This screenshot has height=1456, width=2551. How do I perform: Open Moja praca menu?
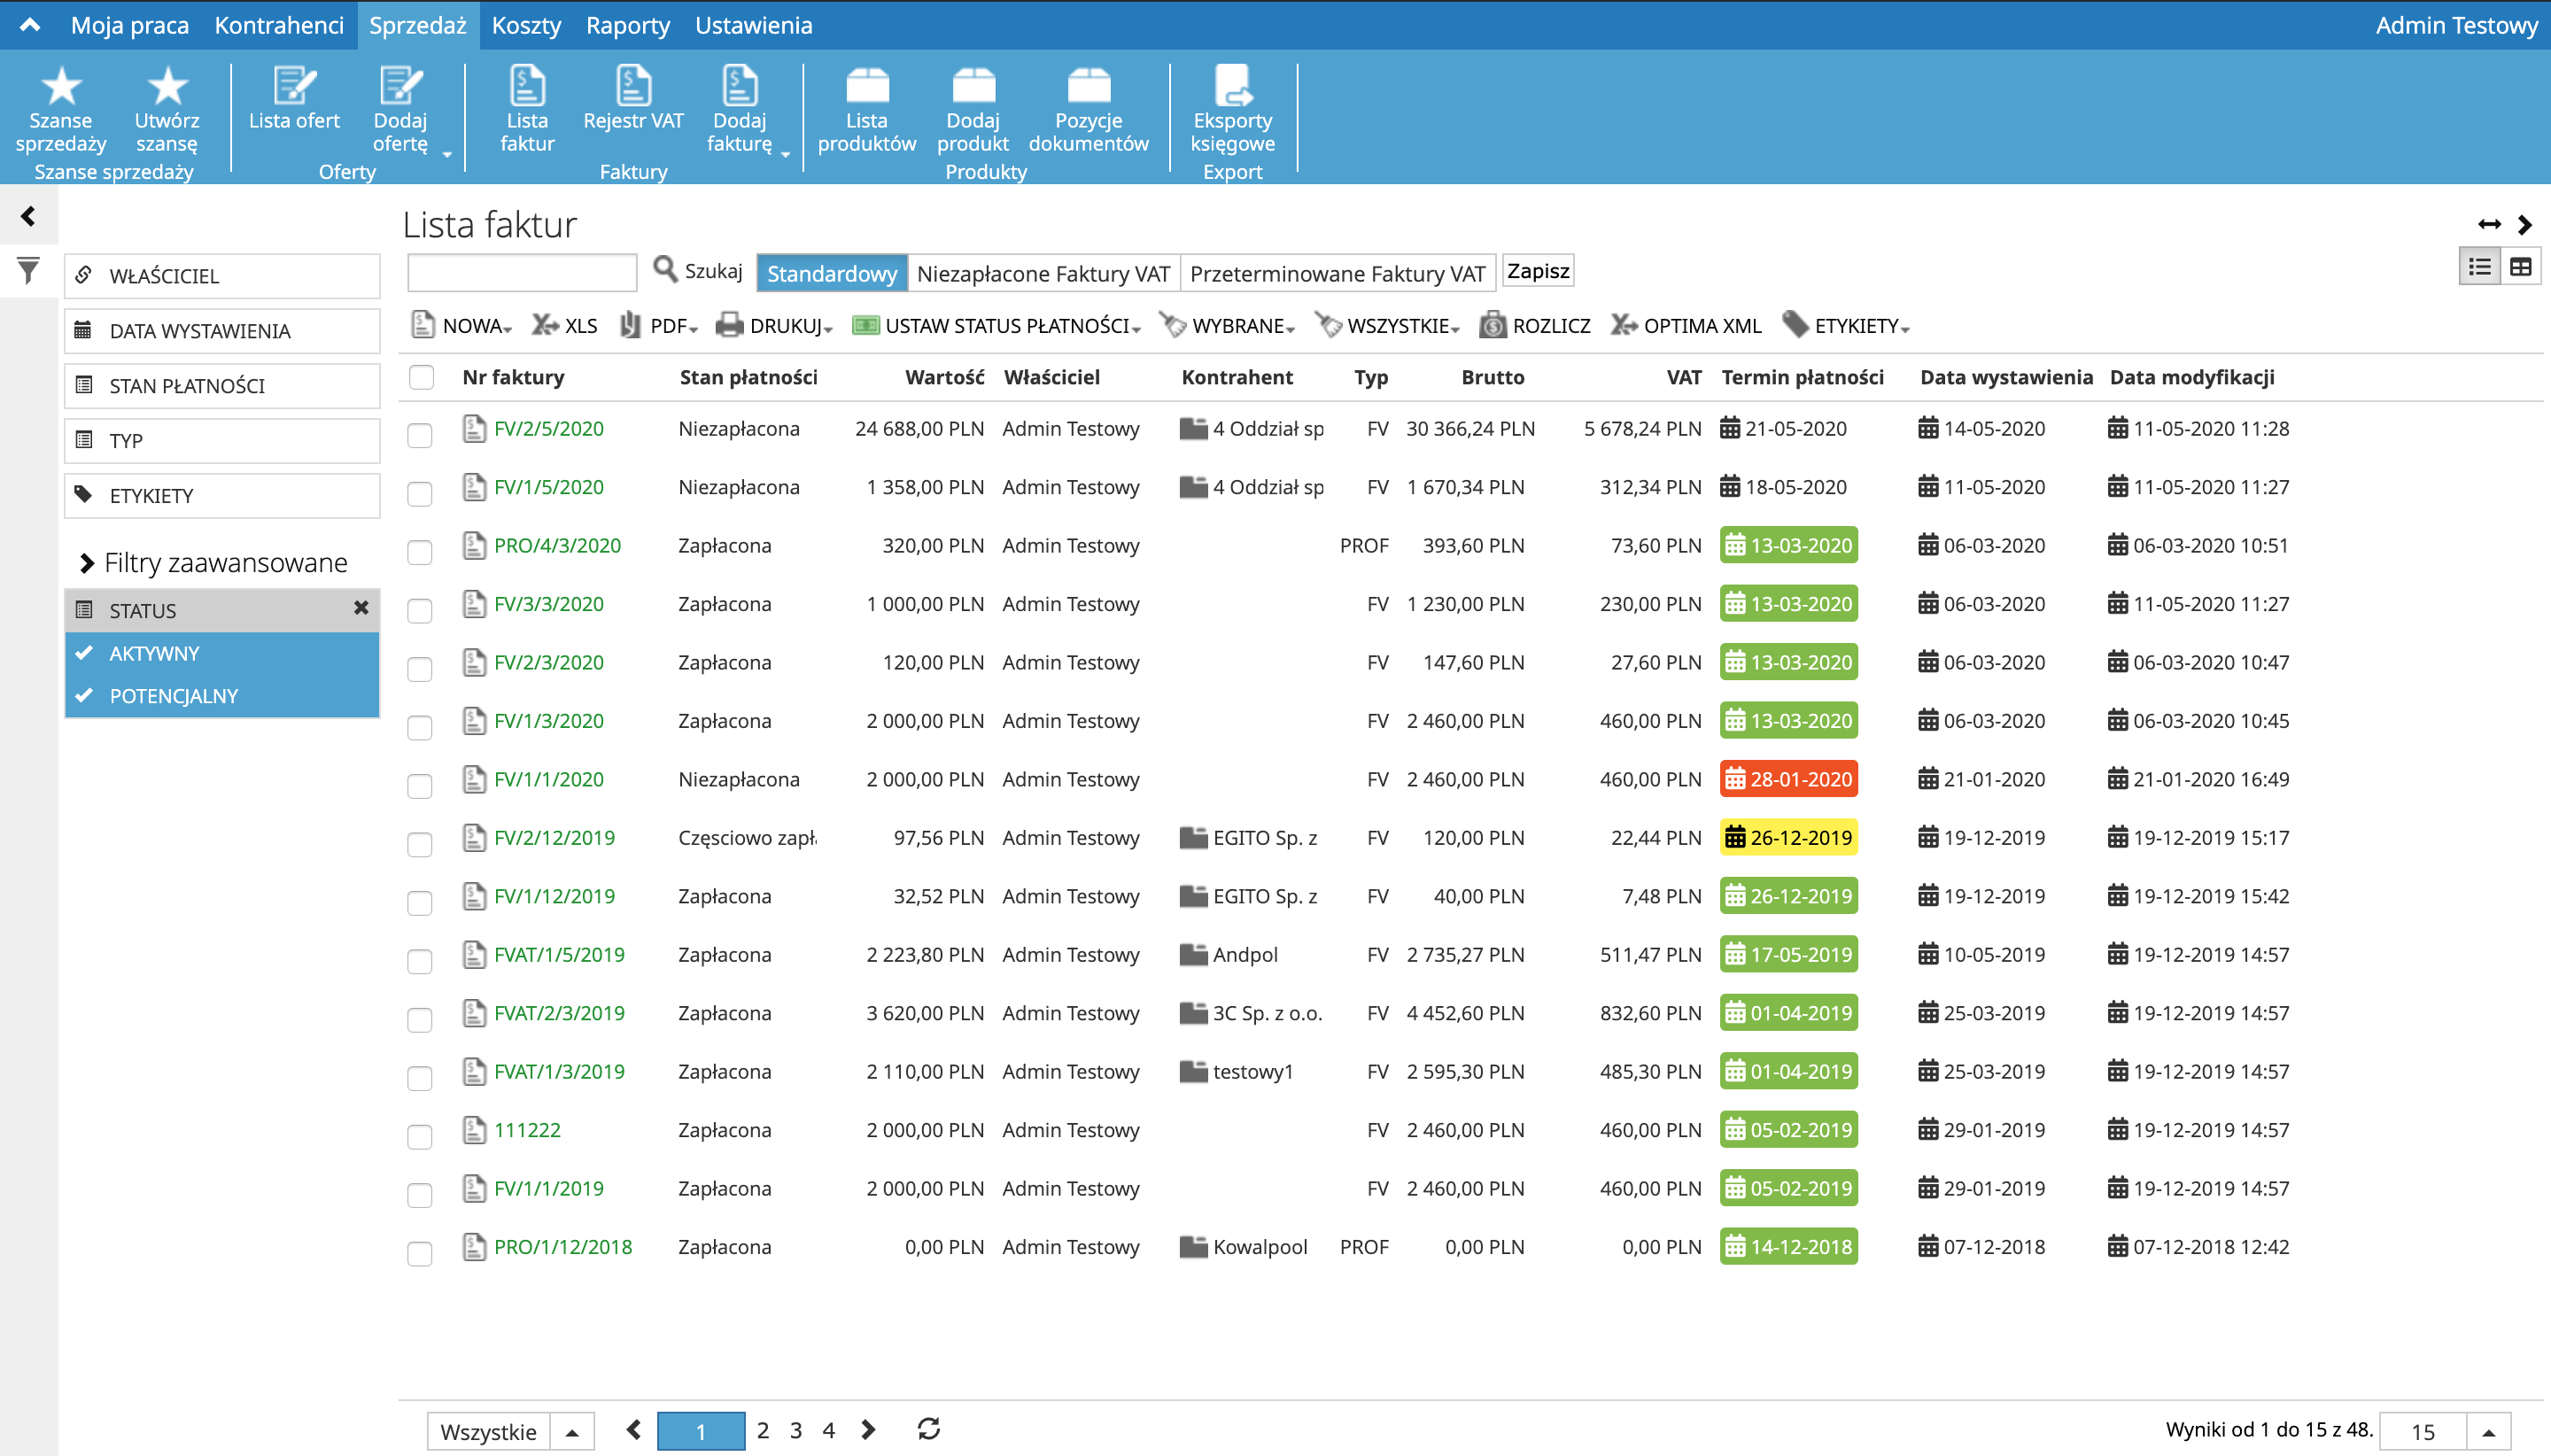click(130, 25)
